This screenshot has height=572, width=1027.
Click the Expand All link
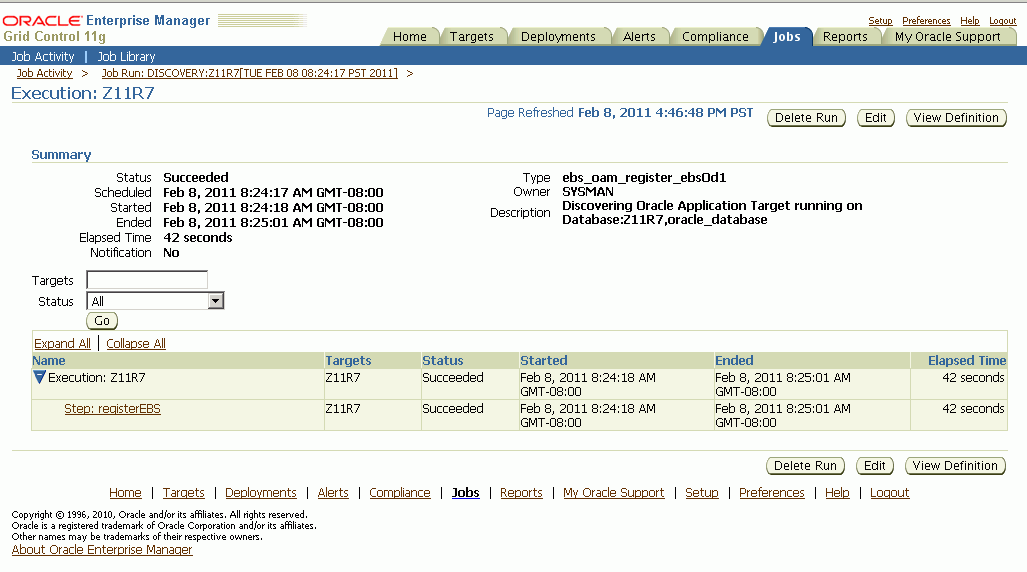pos(62,343)
